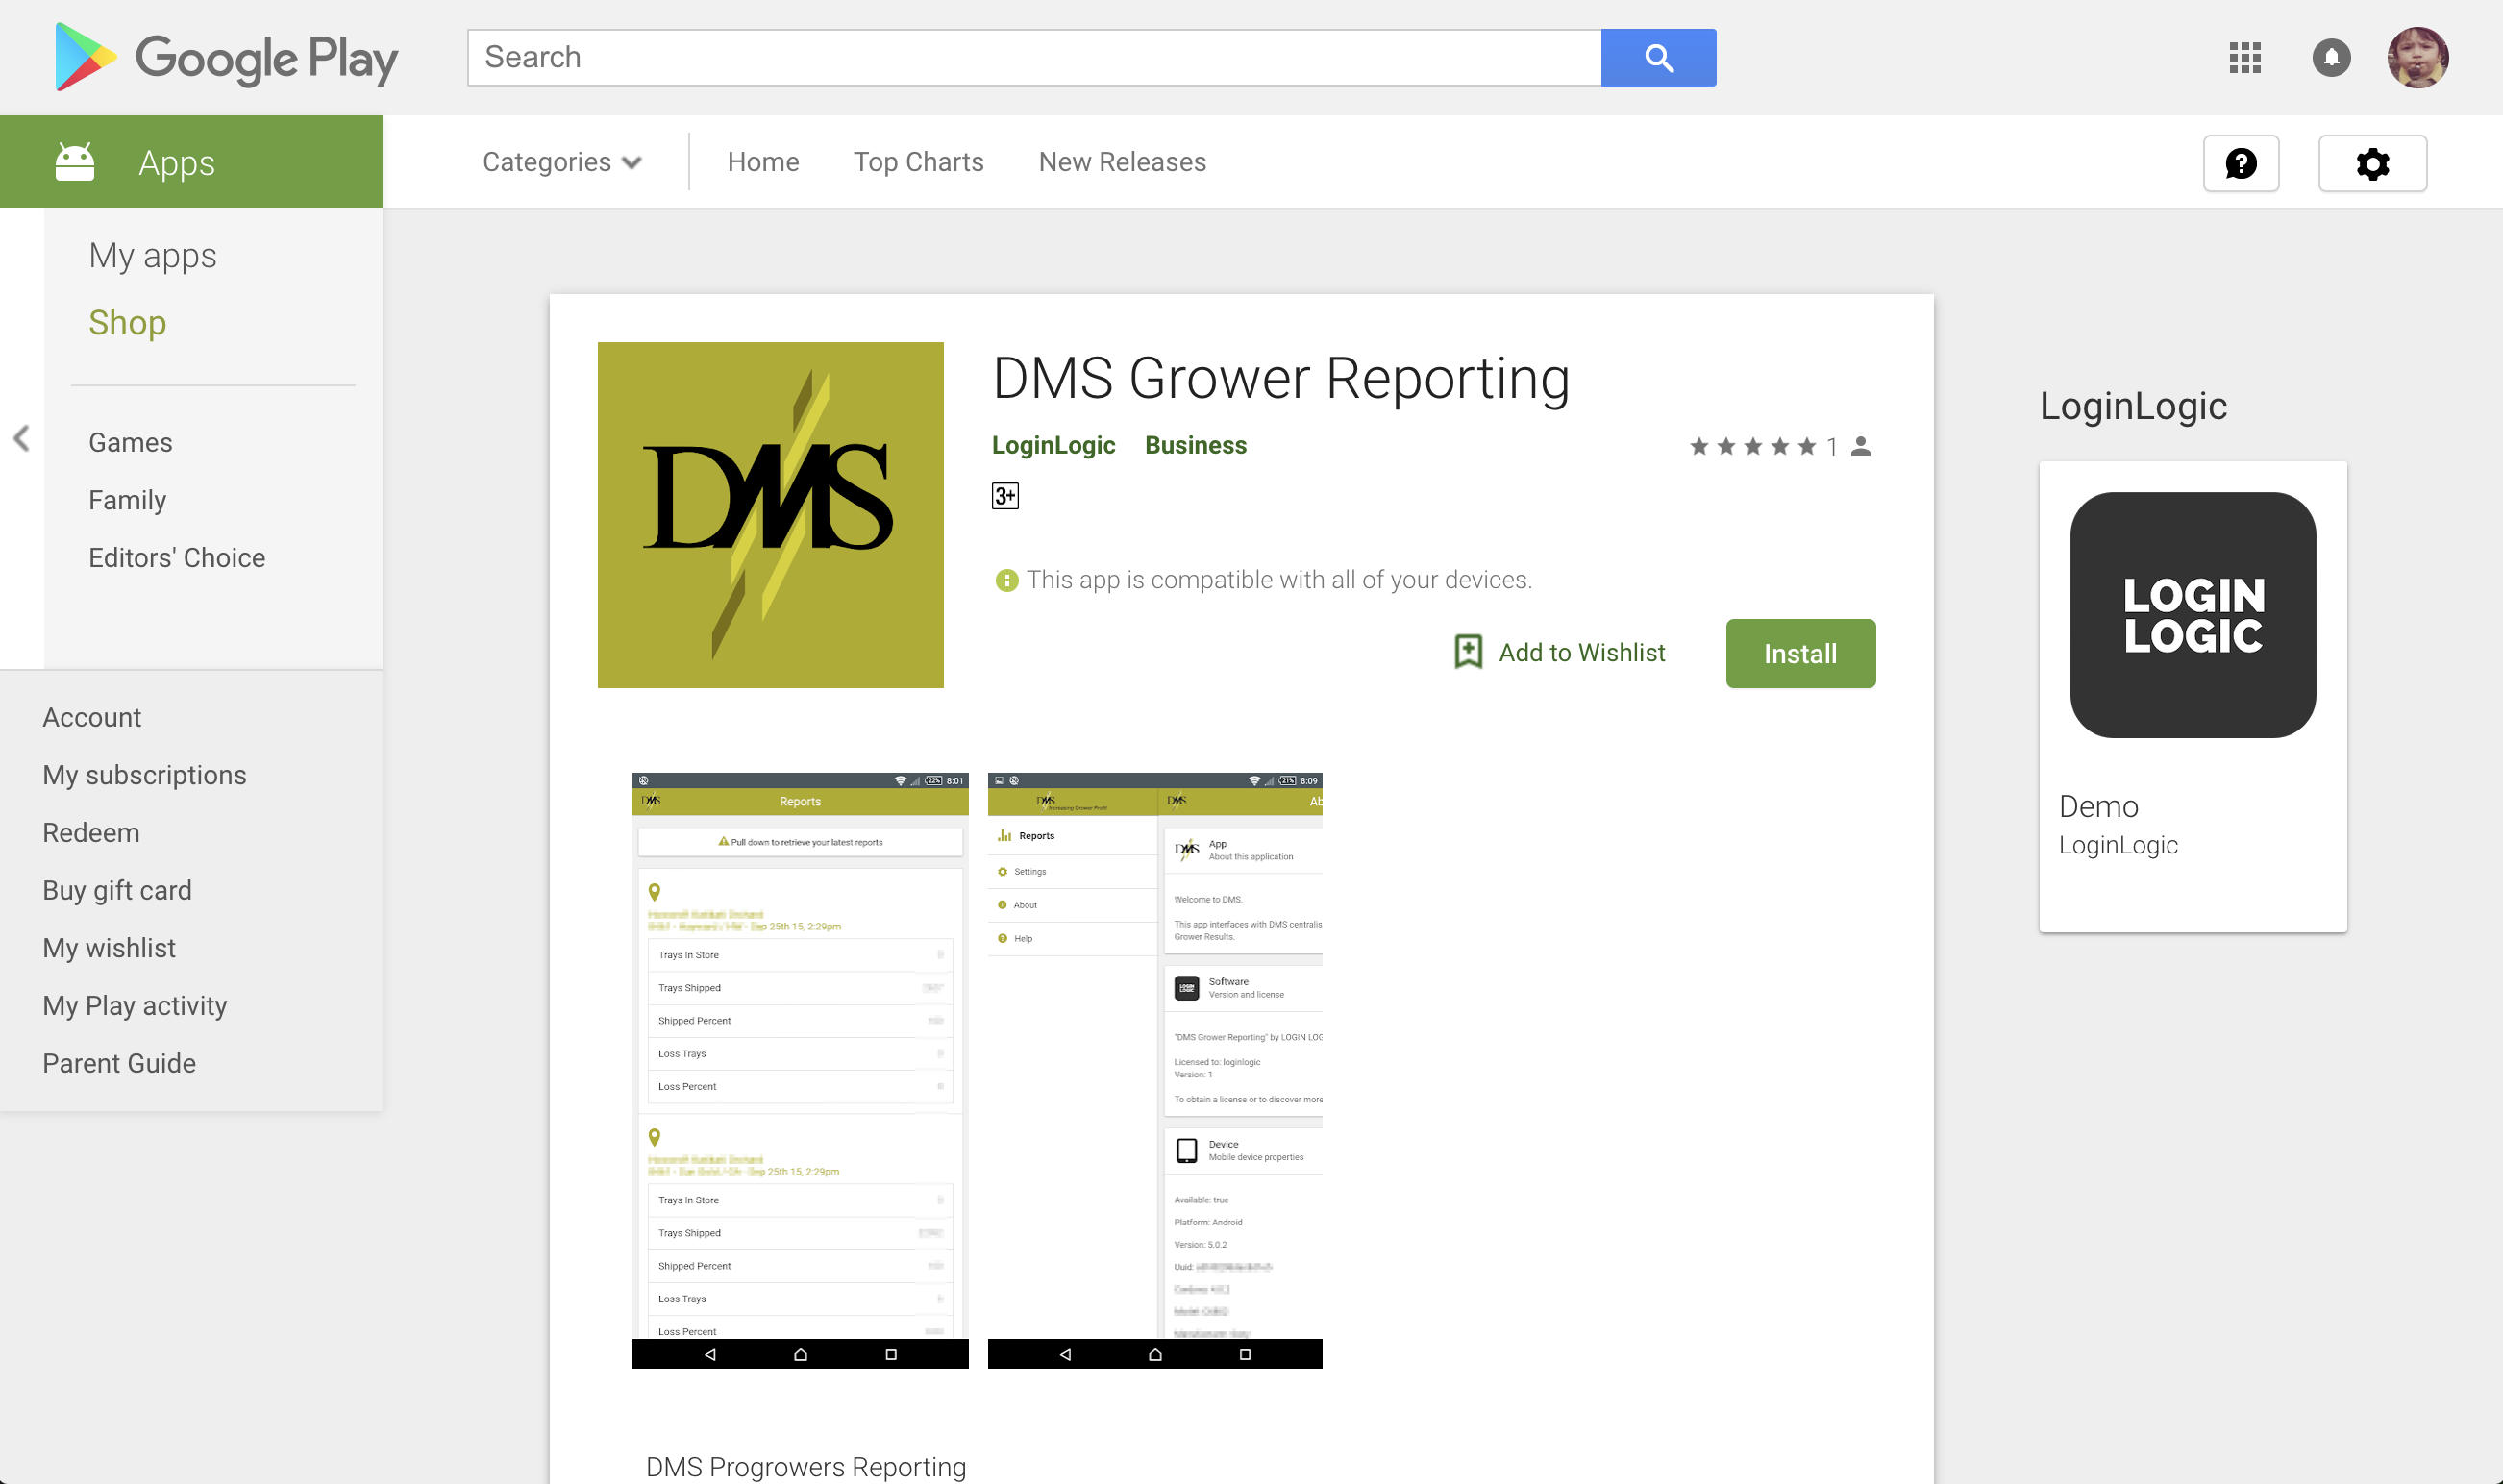
Task: Click the DMS app logo icon
Action: 770,515
